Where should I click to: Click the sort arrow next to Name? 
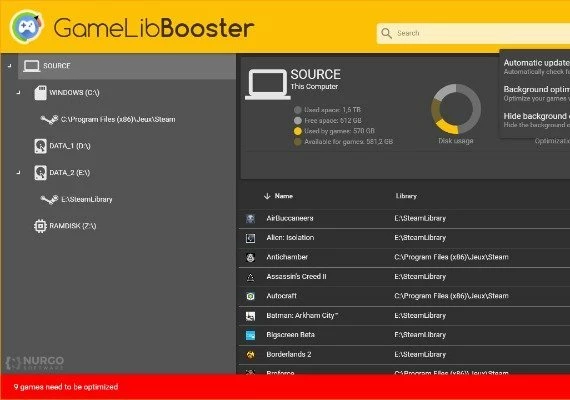(267, 196)
